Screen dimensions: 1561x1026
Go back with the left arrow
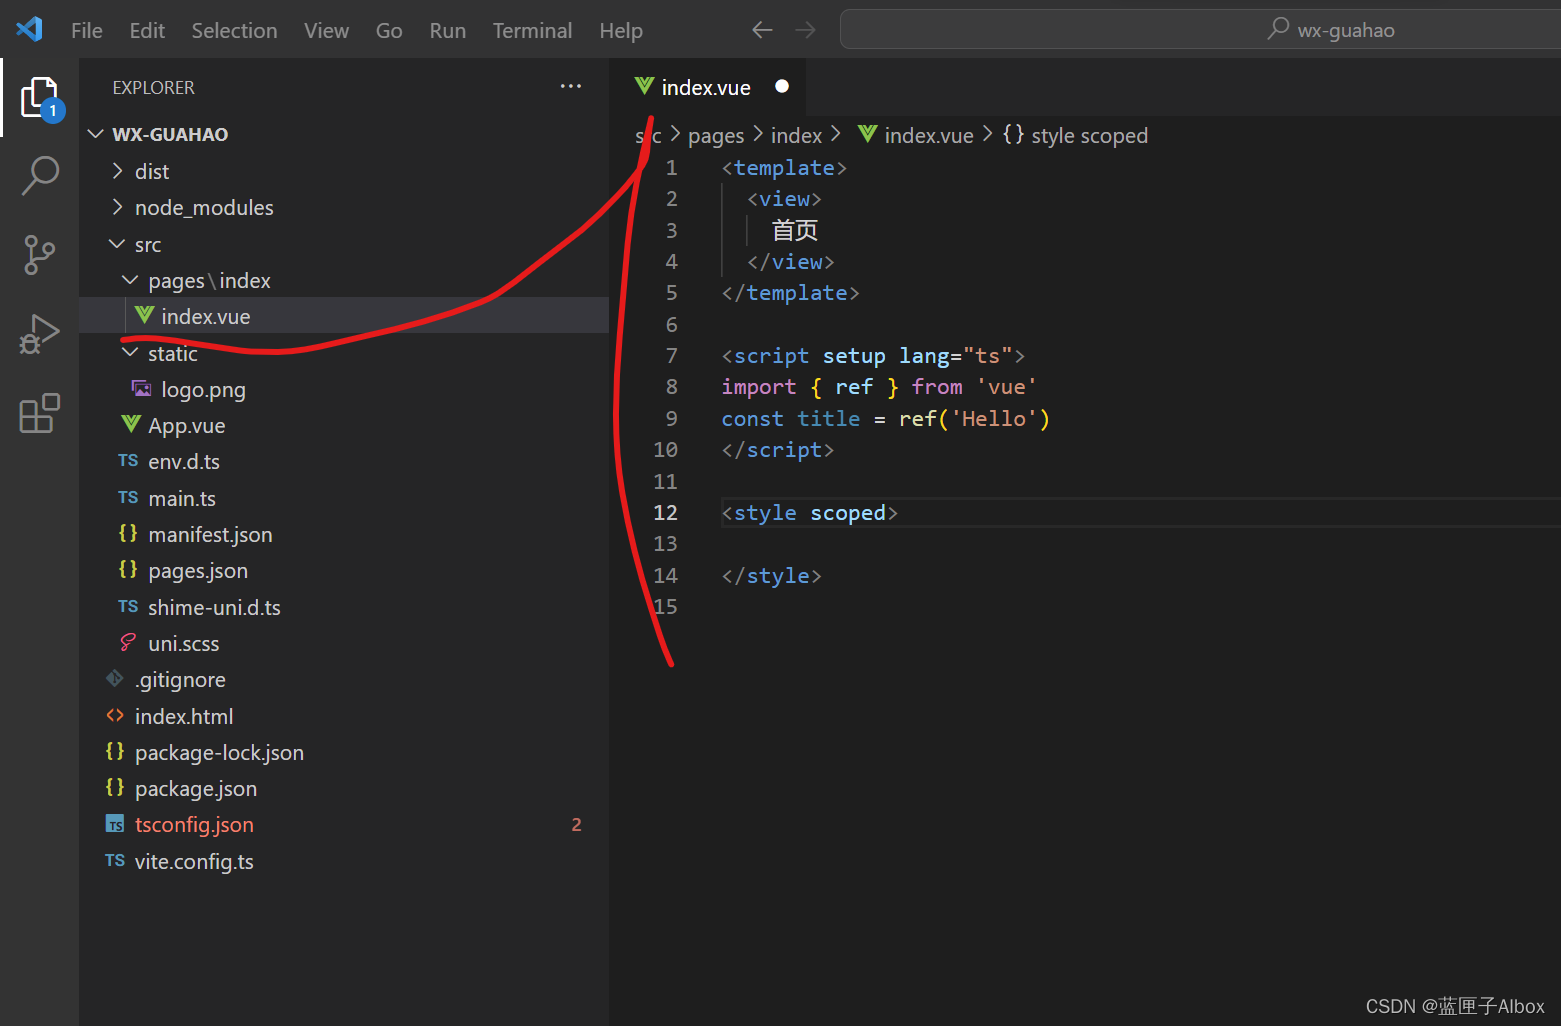(762, 30)
